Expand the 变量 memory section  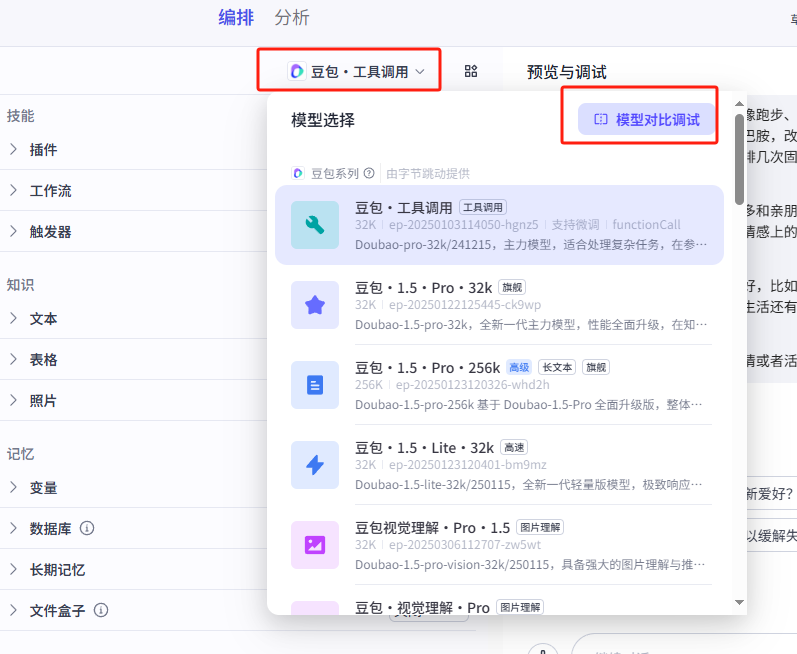click(14, 488)
